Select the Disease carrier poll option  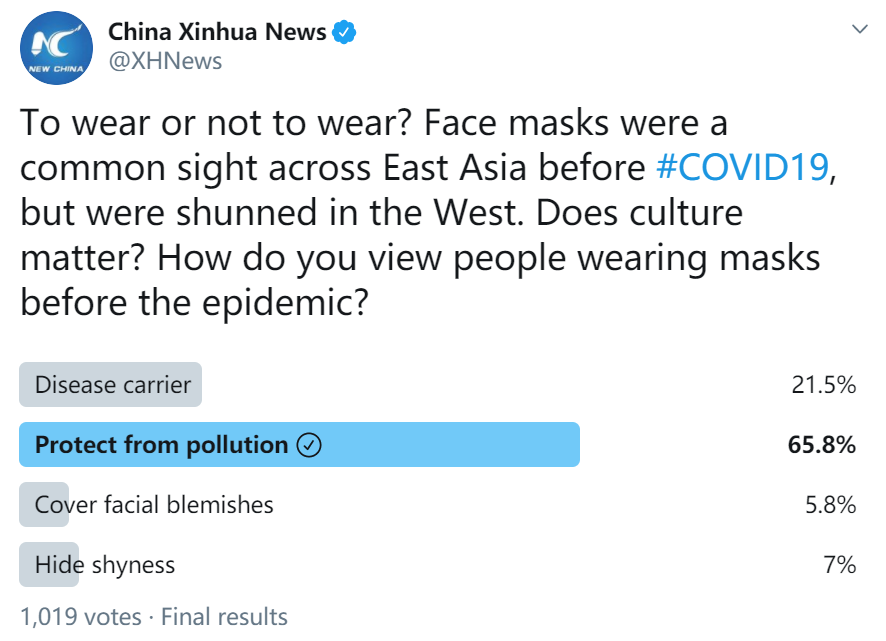(113, 385)
